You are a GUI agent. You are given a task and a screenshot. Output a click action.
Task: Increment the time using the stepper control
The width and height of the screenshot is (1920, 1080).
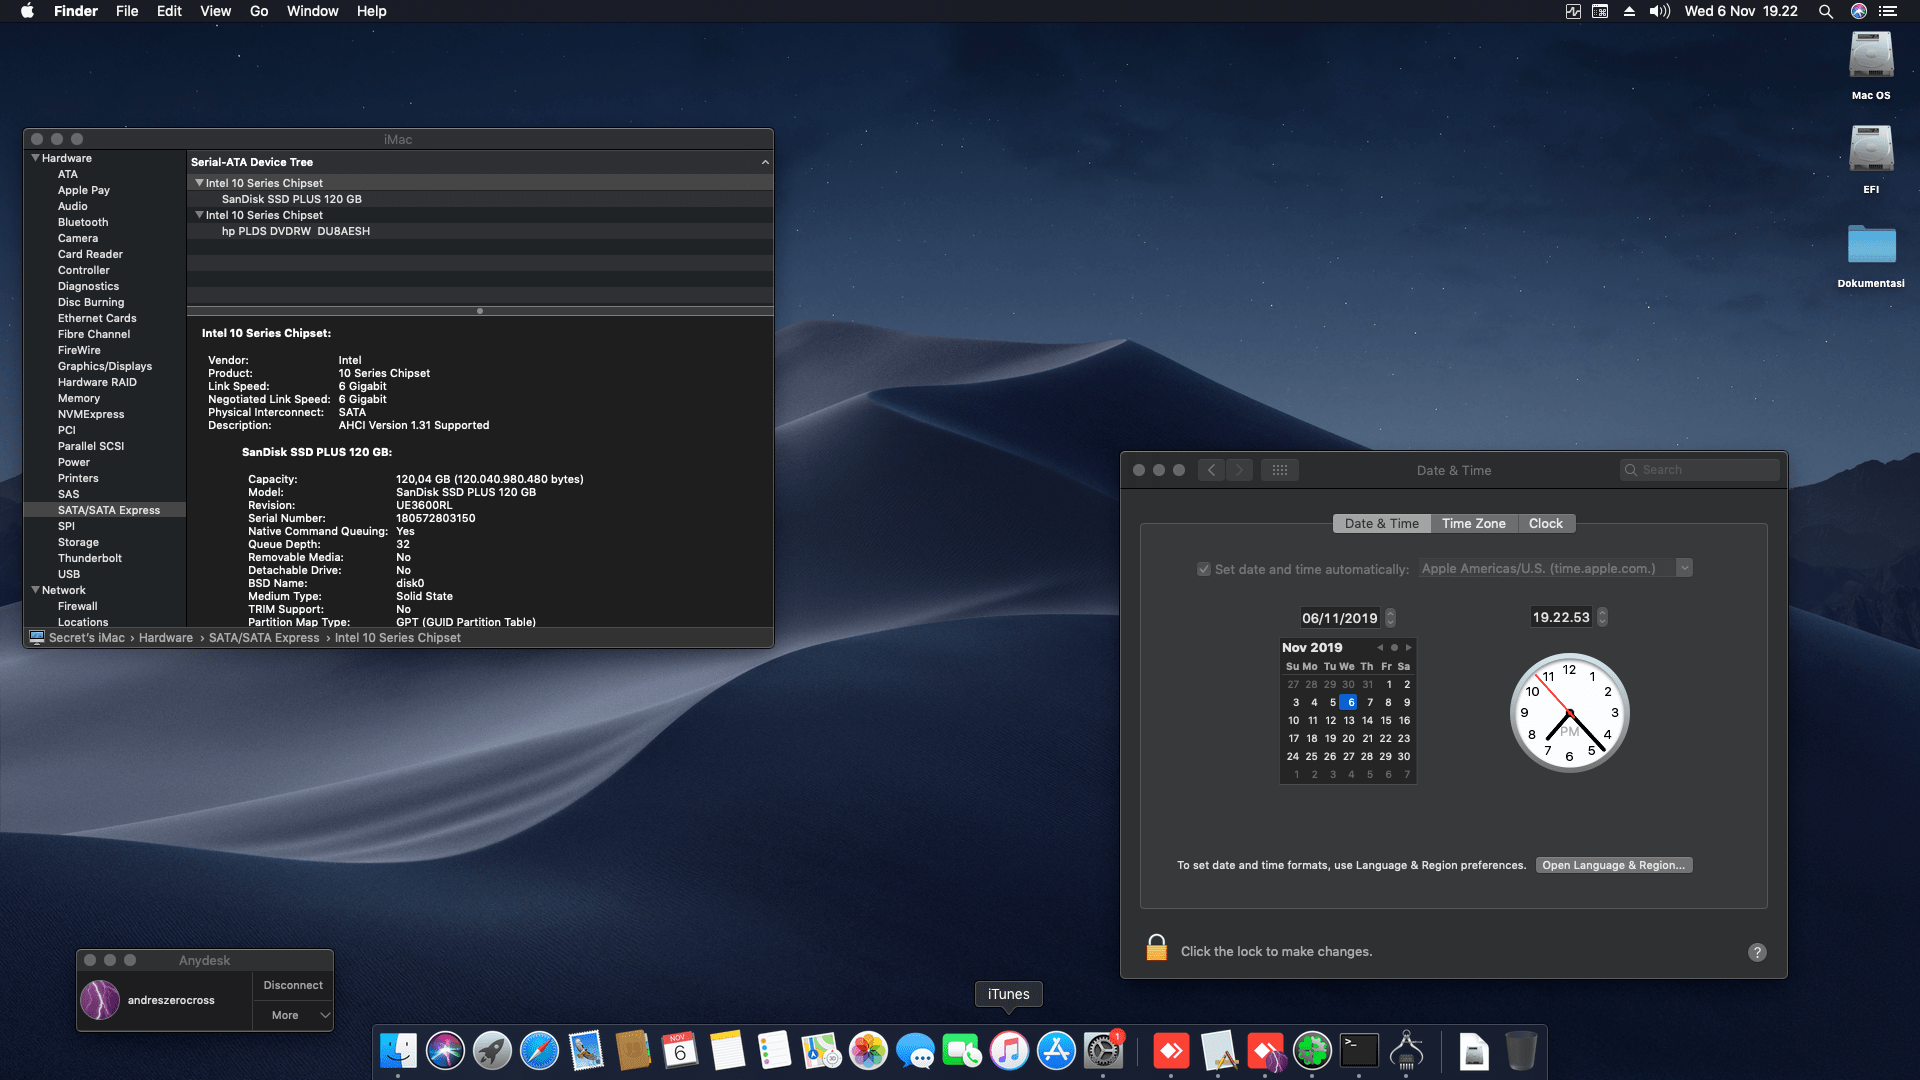point(1601,612)
